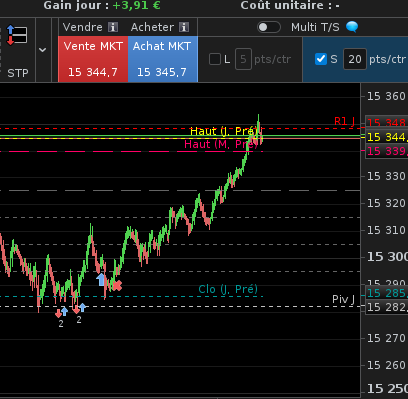Click Achat MKT buy button

pyautogui.click(x=163, y=59)
